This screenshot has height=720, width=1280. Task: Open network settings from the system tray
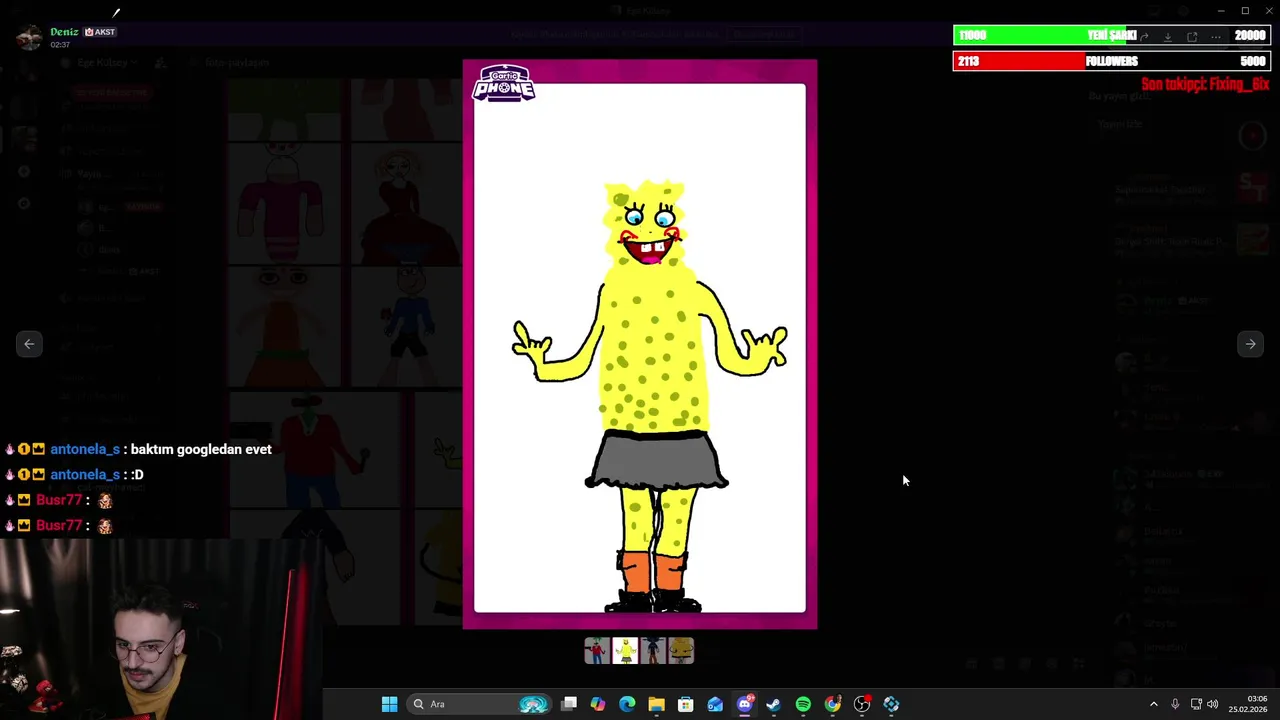click(x=1196, y=704)
